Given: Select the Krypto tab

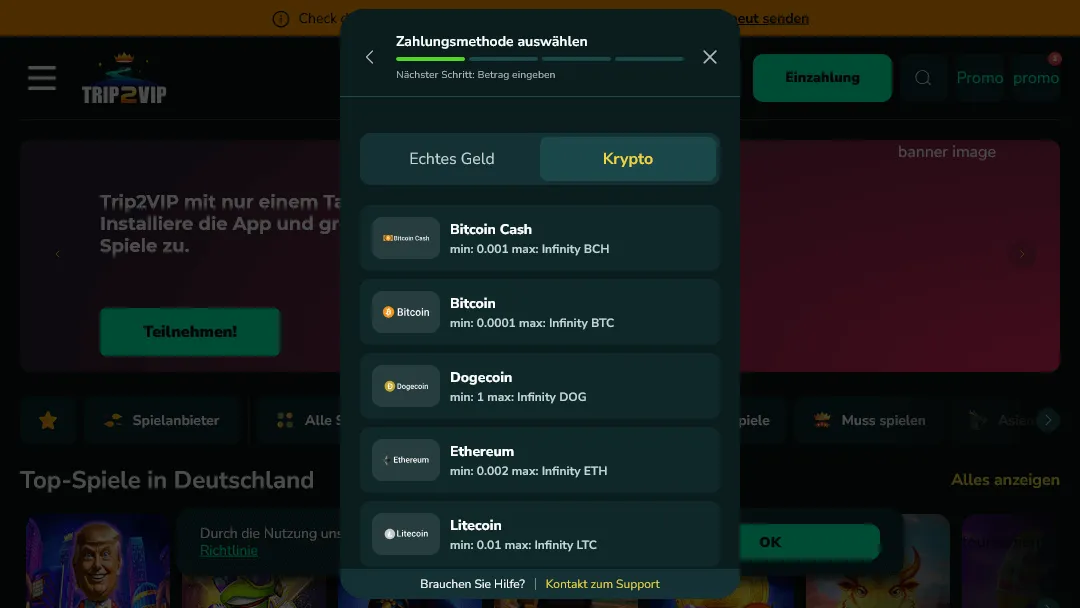Looking at the screenshot, I should pos(628,158).
